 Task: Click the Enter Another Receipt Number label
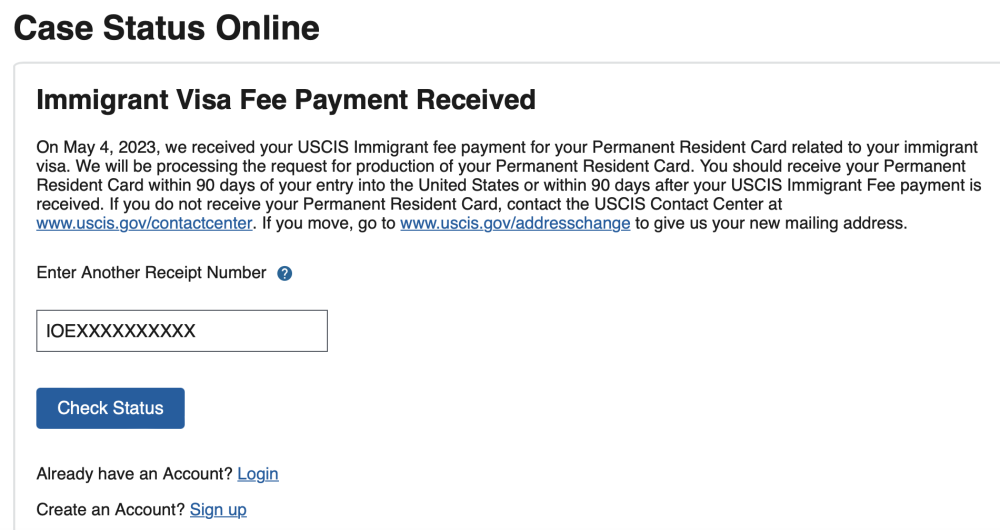point(151,273)
